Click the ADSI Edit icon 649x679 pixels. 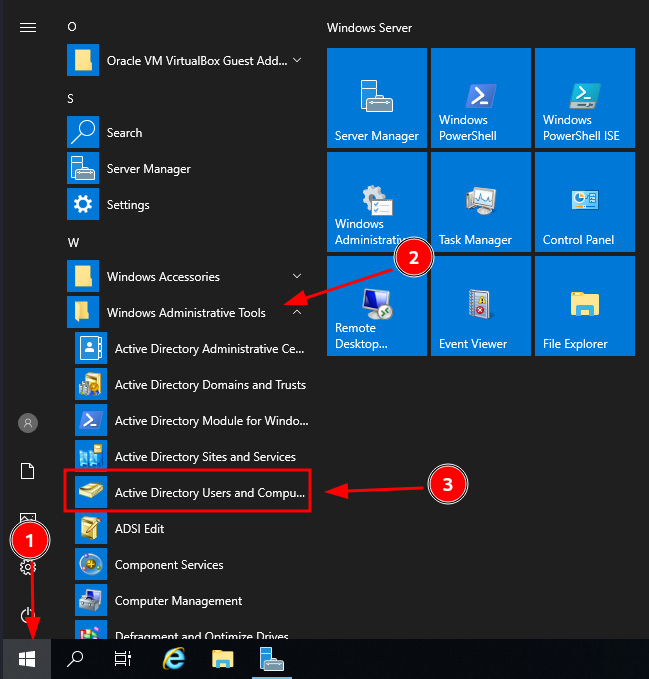(x=91, y=528)
